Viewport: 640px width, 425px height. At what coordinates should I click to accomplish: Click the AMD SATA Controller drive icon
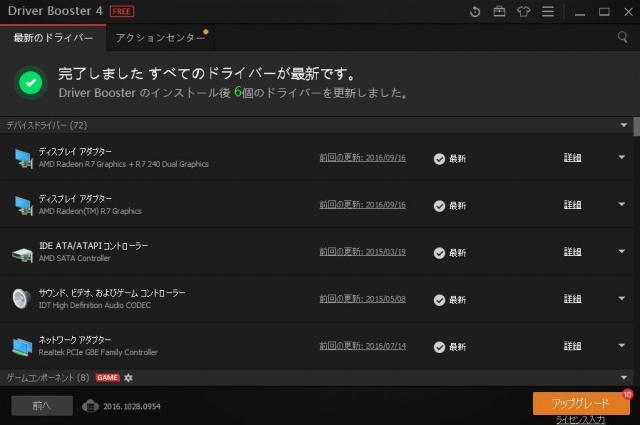[x=22, y=255]
